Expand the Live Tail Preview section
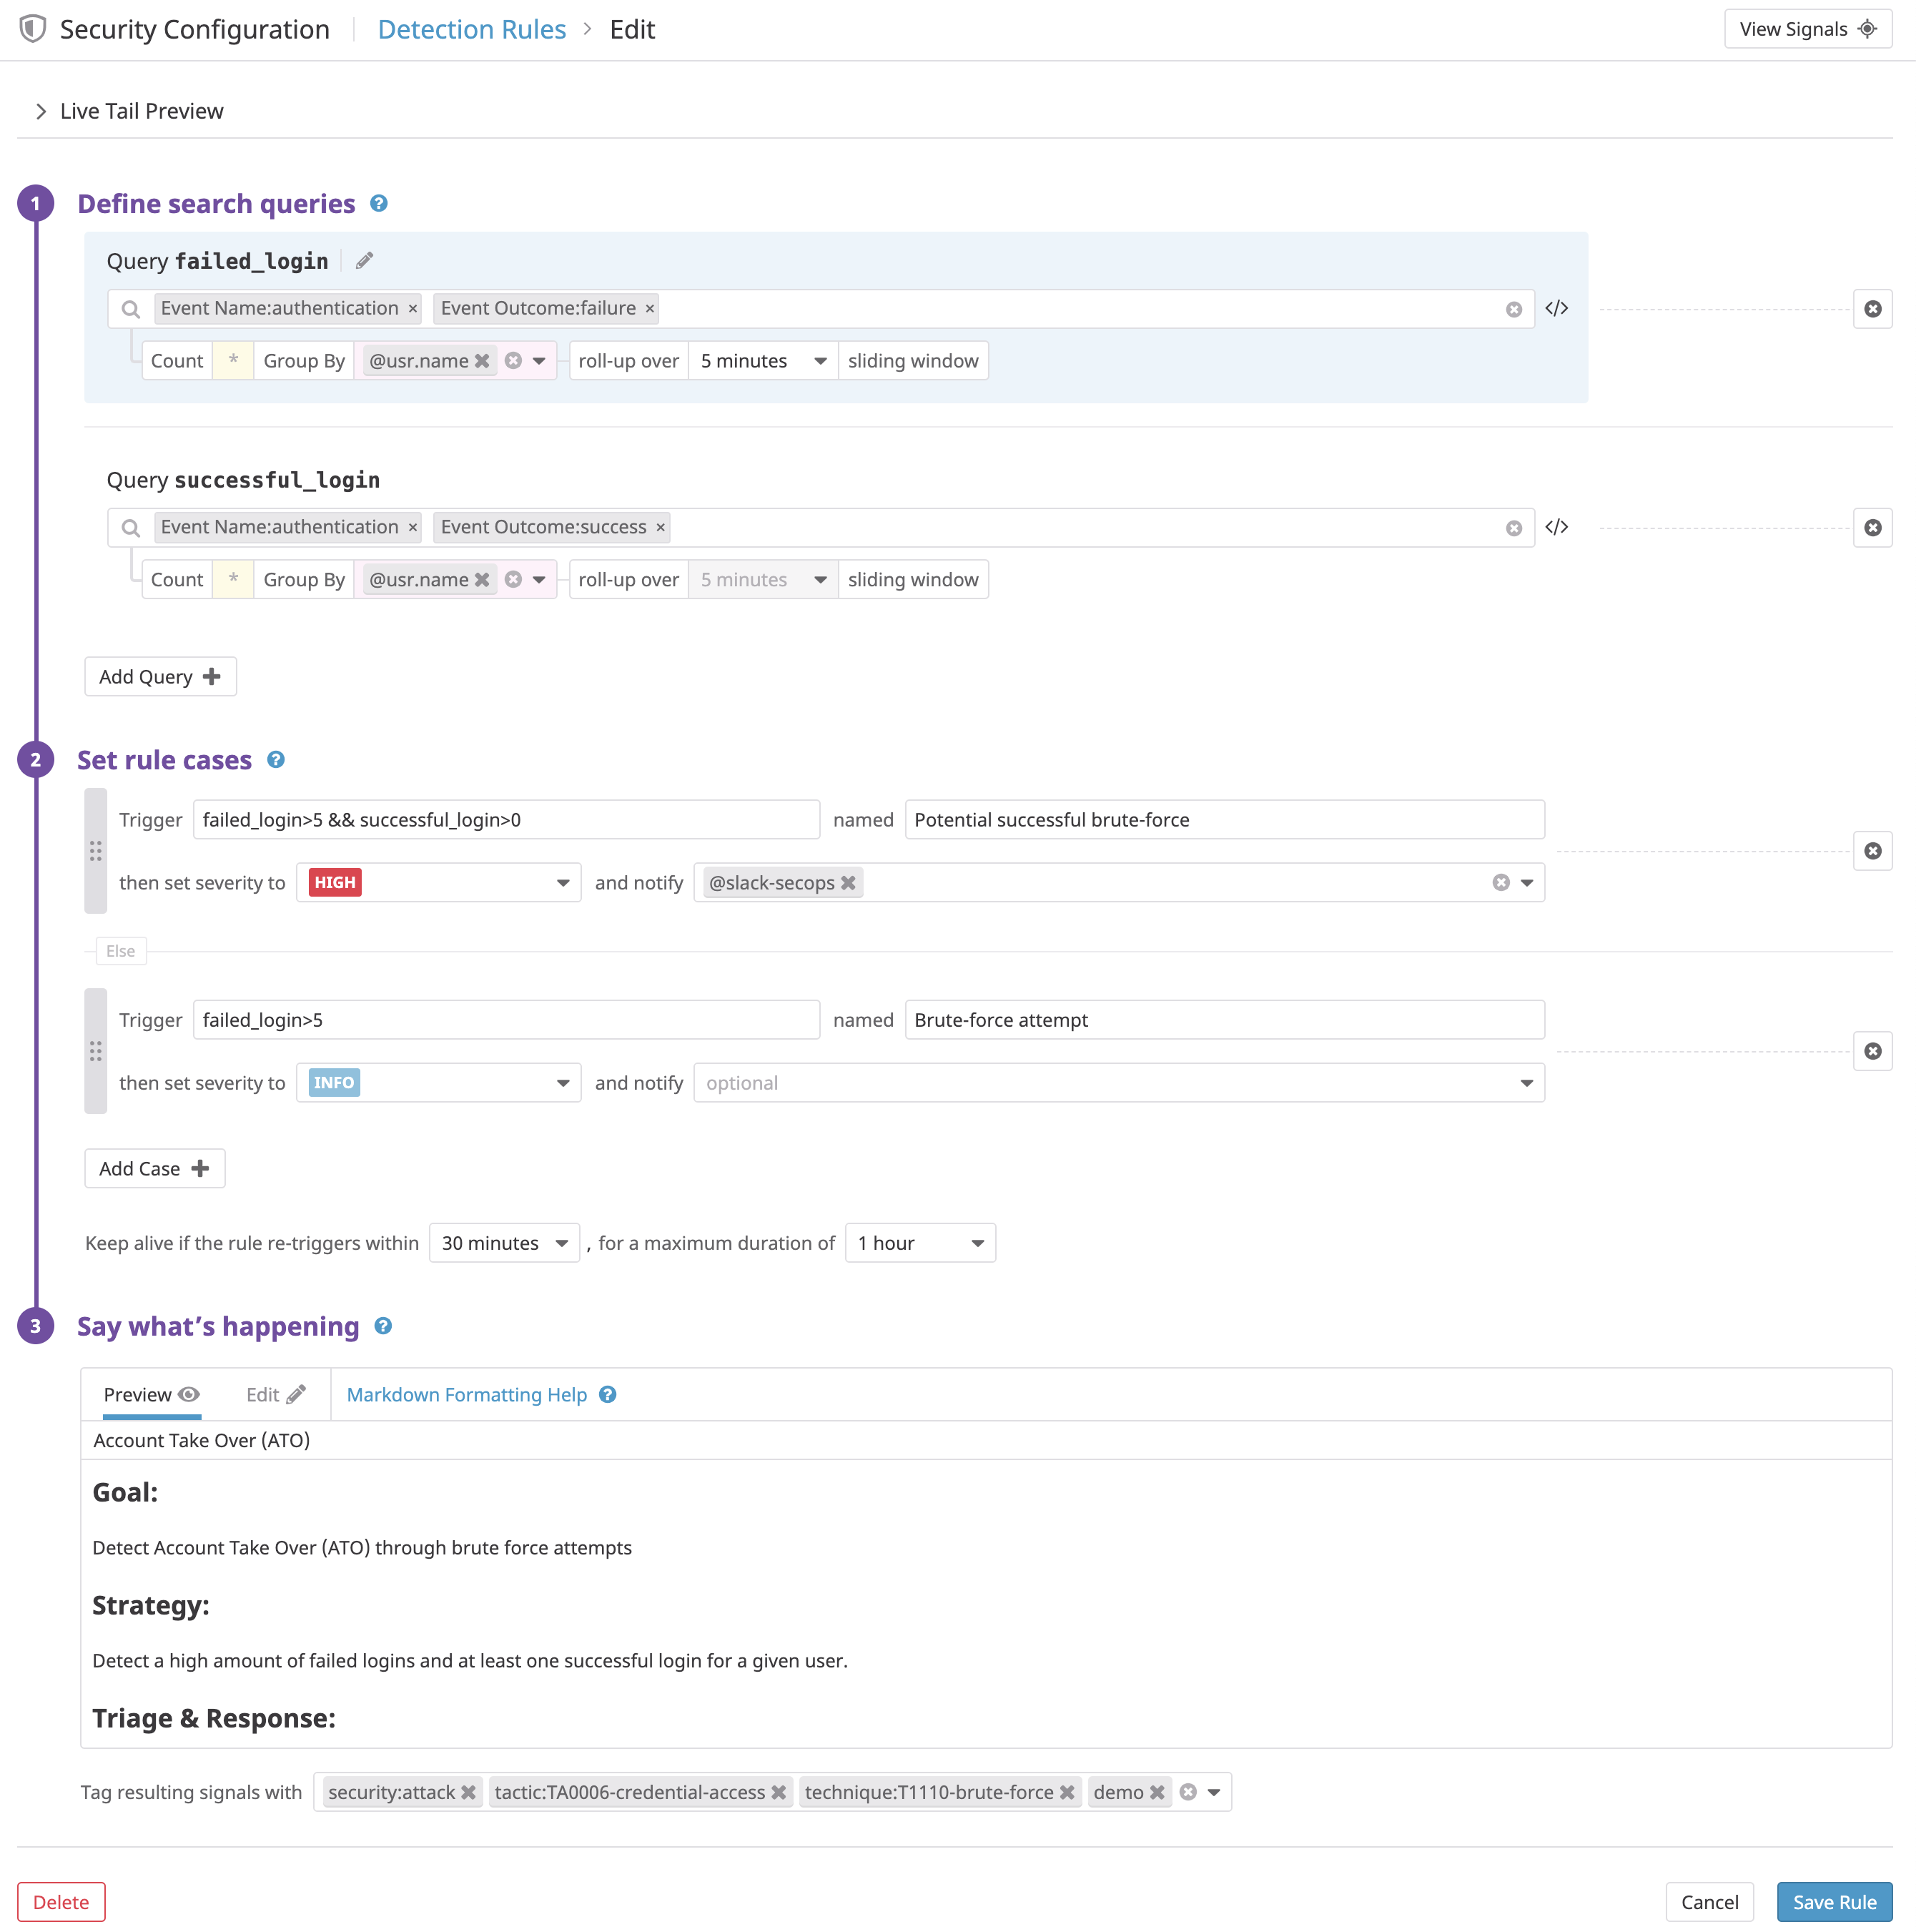Screen dimensions: 1916x1932 pos(41,110)
